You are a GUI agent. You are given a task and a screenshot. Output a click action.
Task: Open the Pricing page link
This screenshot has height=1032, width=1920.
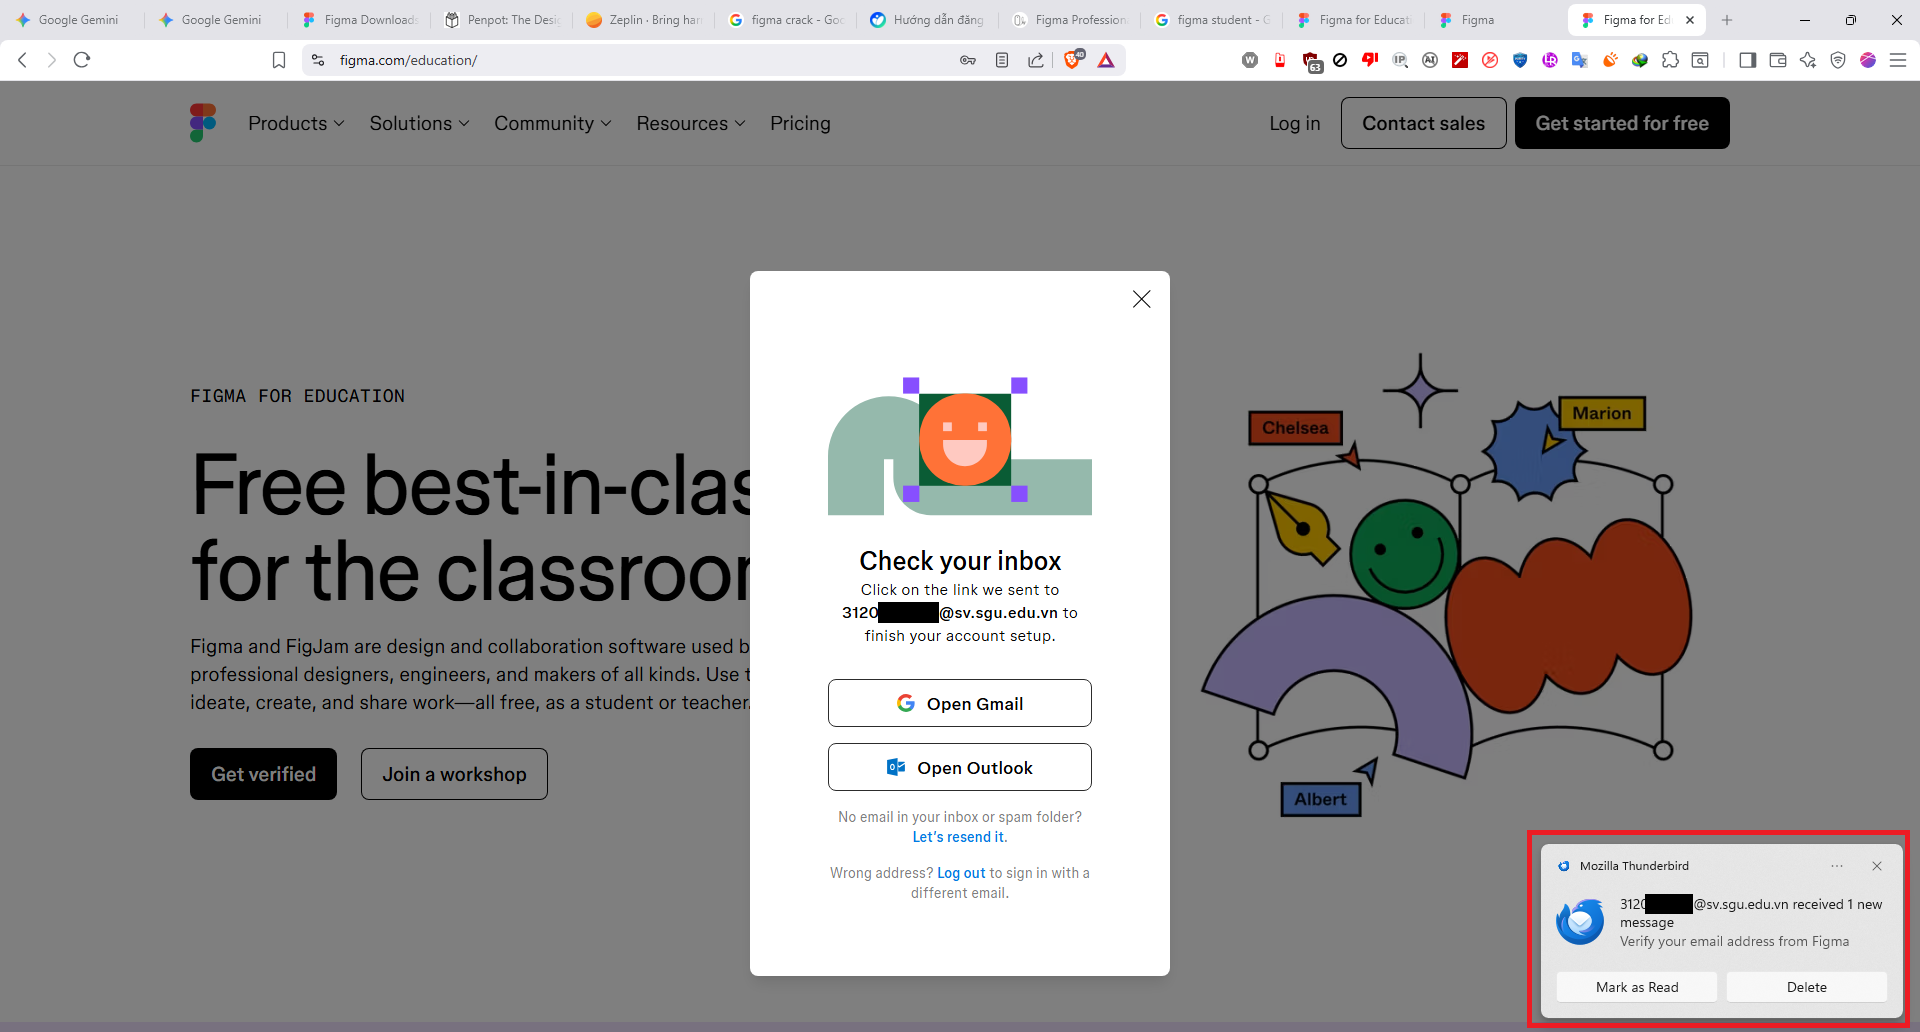tap(800, 123)
